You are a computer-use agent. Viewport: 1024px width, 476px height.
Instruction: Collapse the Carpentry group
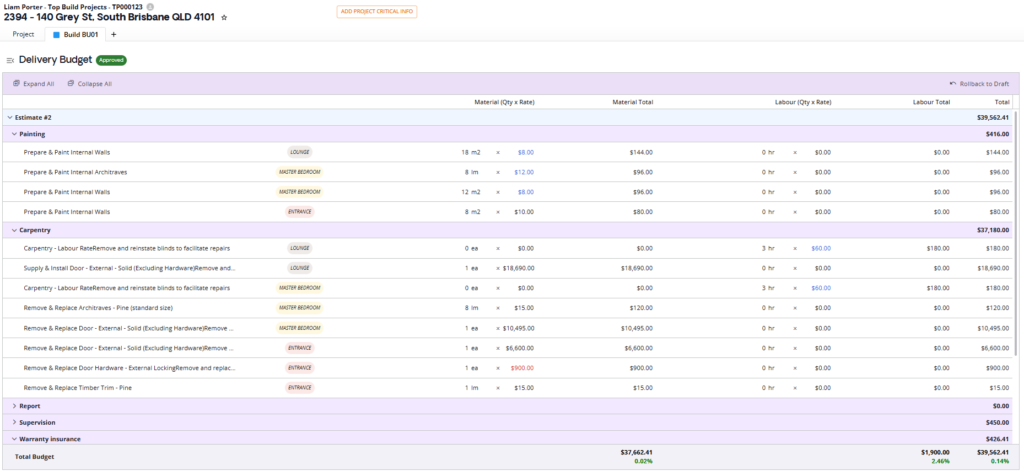[x=14, y=229]
